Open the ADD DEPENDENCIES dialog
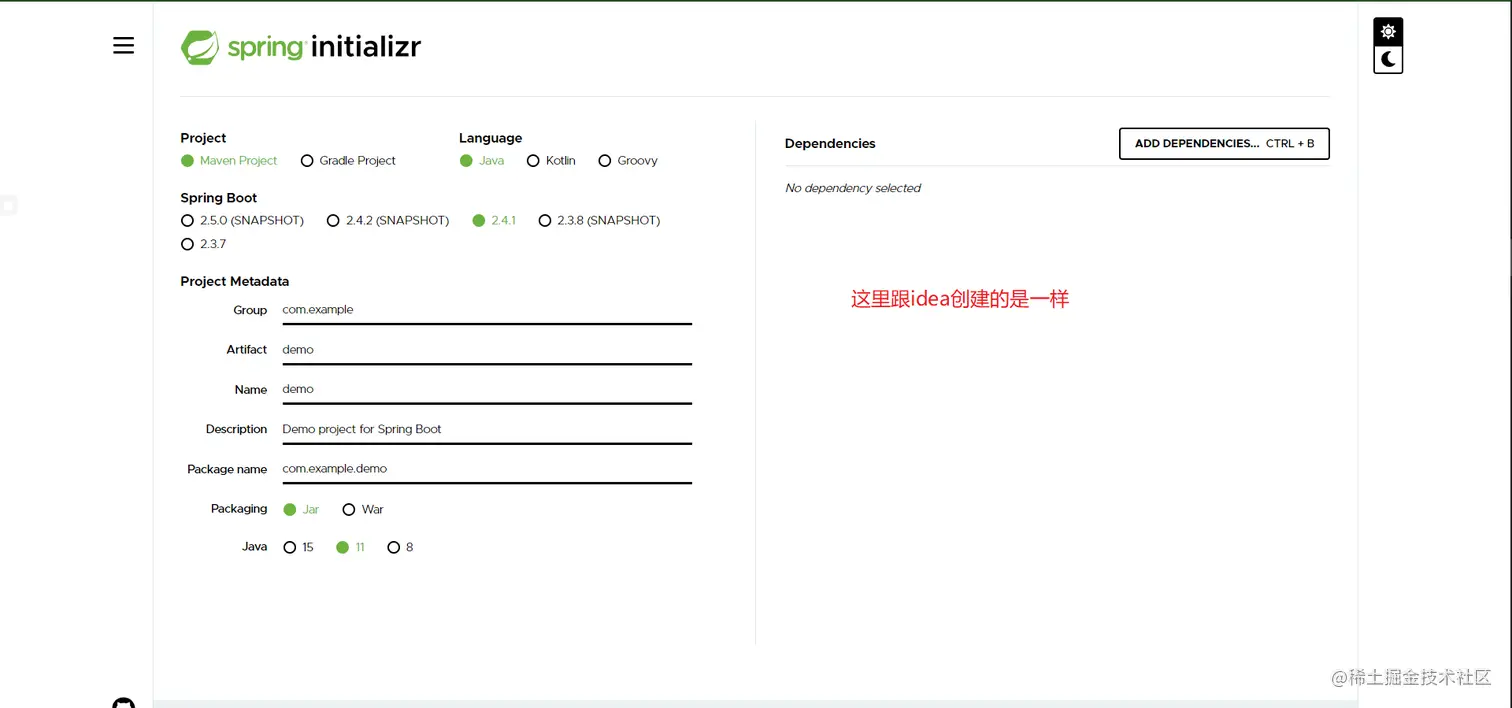 [1223, 143]
